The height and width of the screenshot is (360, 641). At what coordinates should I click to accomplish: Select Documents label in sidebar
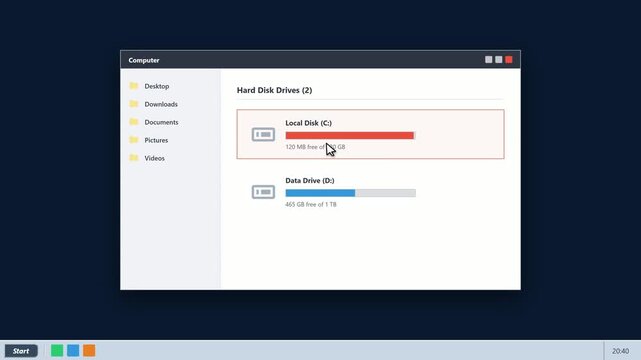coord(161,122)
